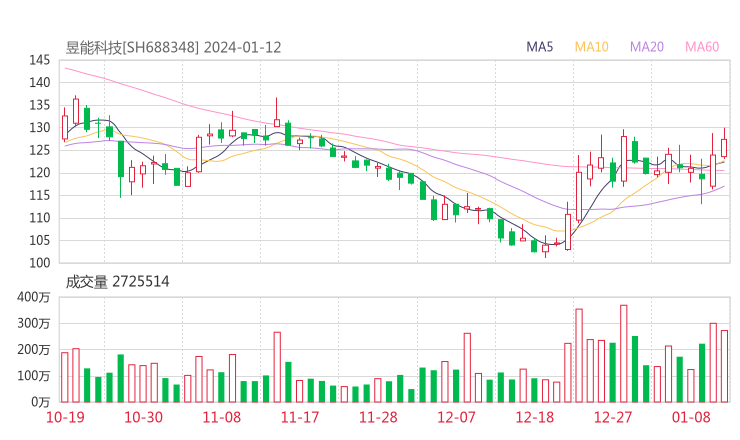Click the 145 price axis label
740x440 pixels.
pos(40,60)
